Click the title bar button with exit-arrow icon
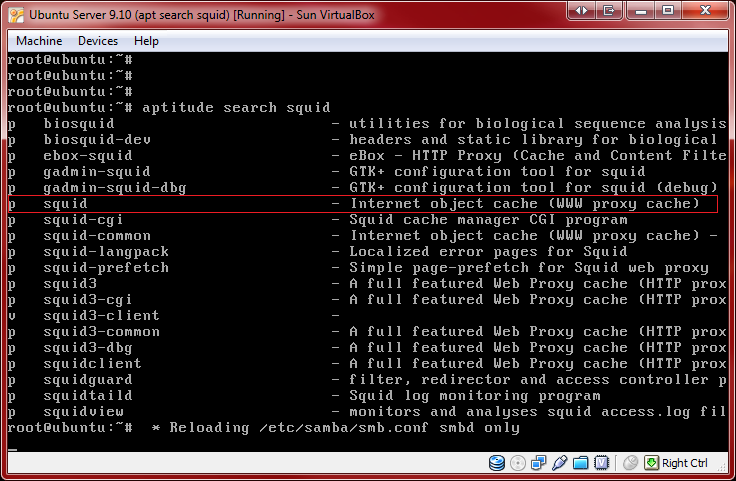The width and height of the screenshot is (736, 481). (x=609, y=10)
